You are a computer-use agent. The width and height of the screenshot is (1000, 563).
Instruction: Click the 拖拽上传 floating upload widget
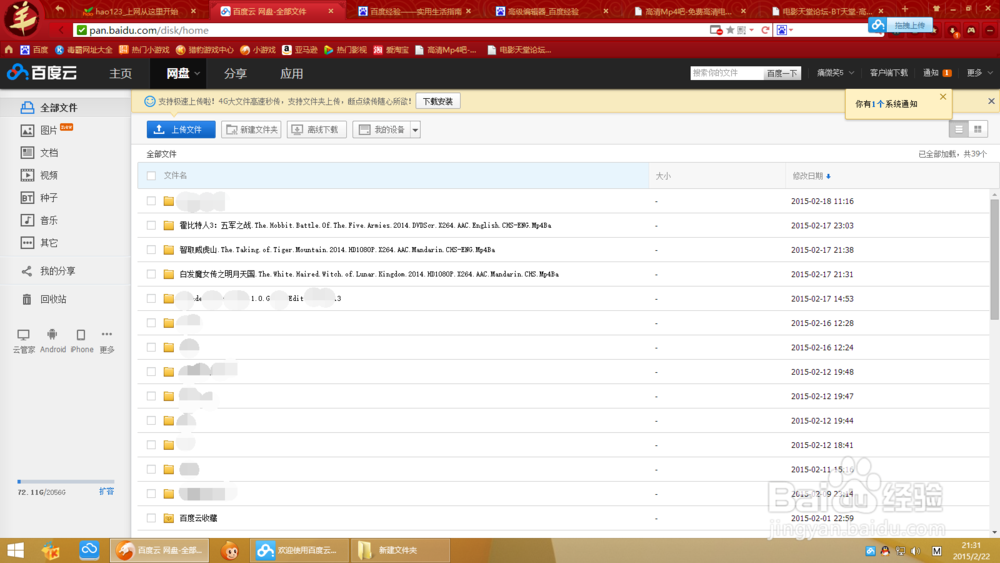tap(901, 26)
